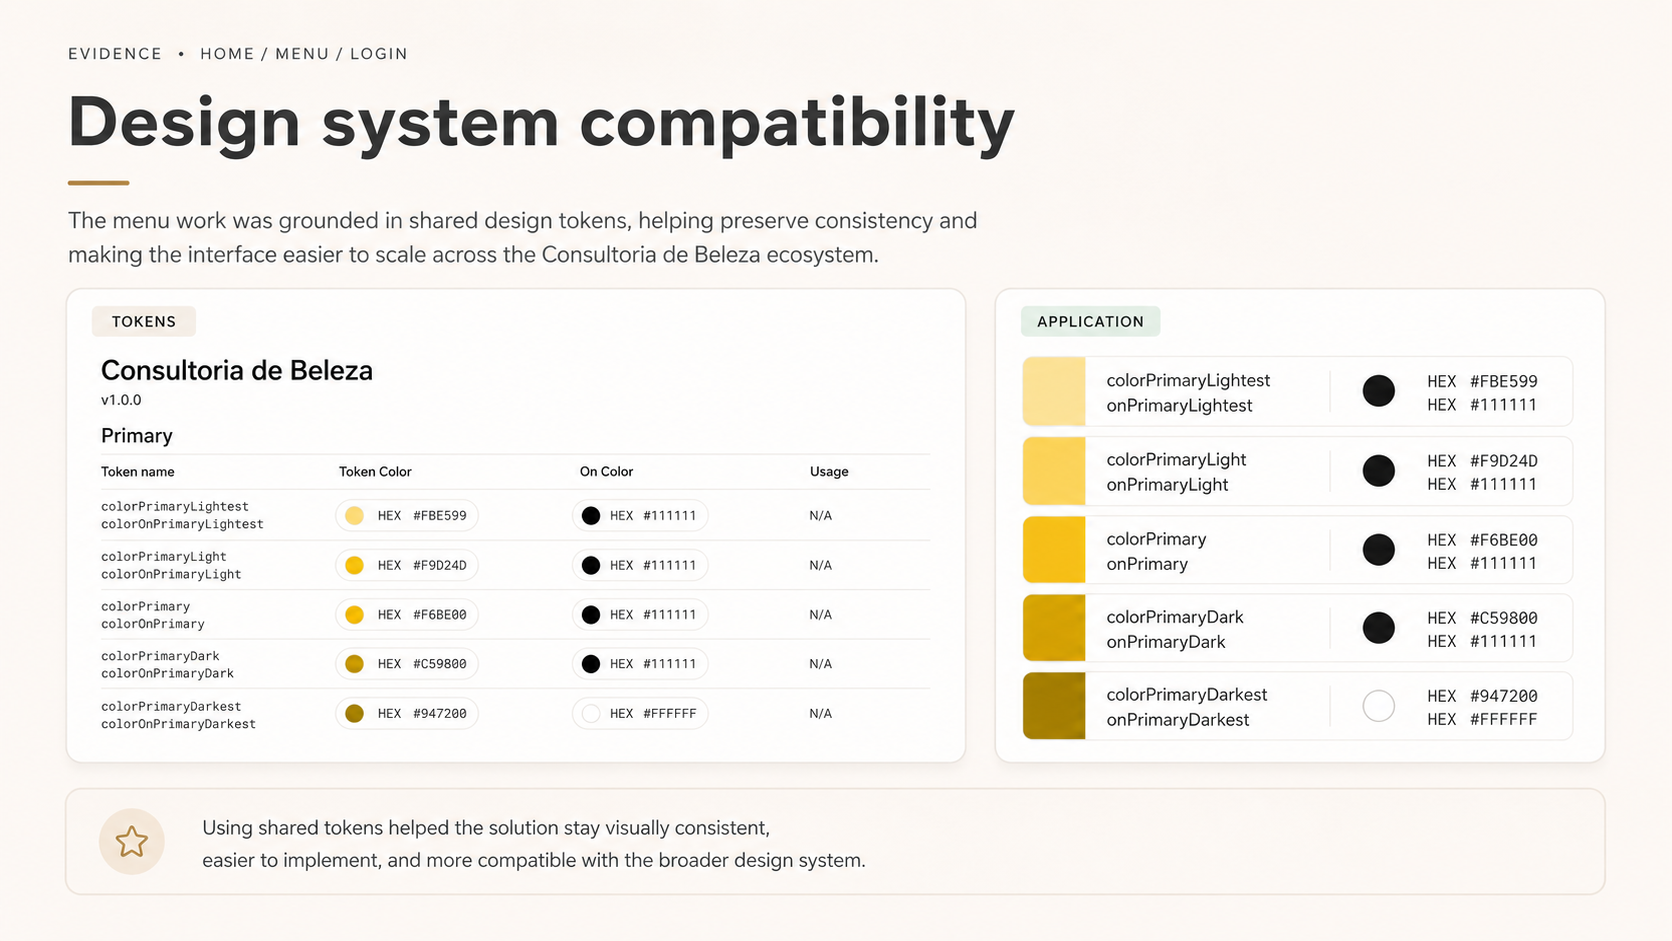Click the black on-color dot for onPrimaryLight
This screenshot has height=941, width=1672.
(x=1379, y=471)
